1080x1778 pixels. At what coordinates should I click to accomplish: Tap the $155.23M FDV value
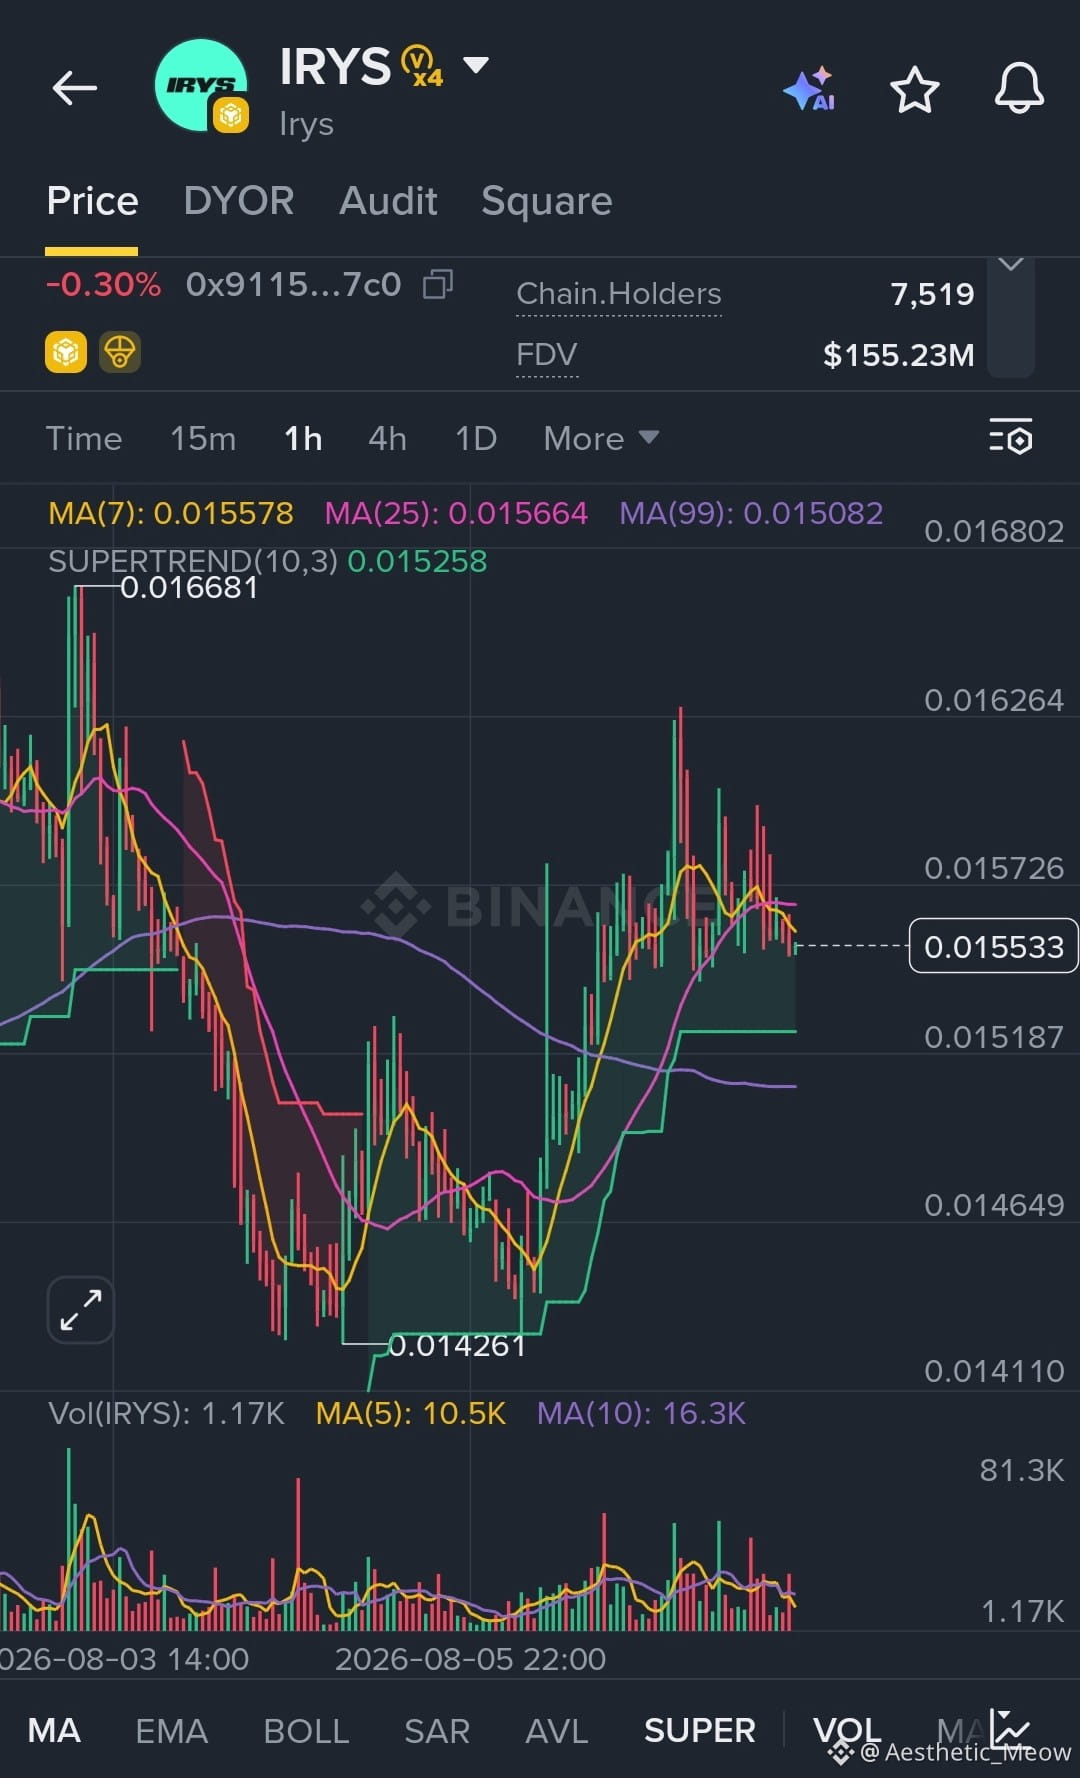tap(898, 355)
